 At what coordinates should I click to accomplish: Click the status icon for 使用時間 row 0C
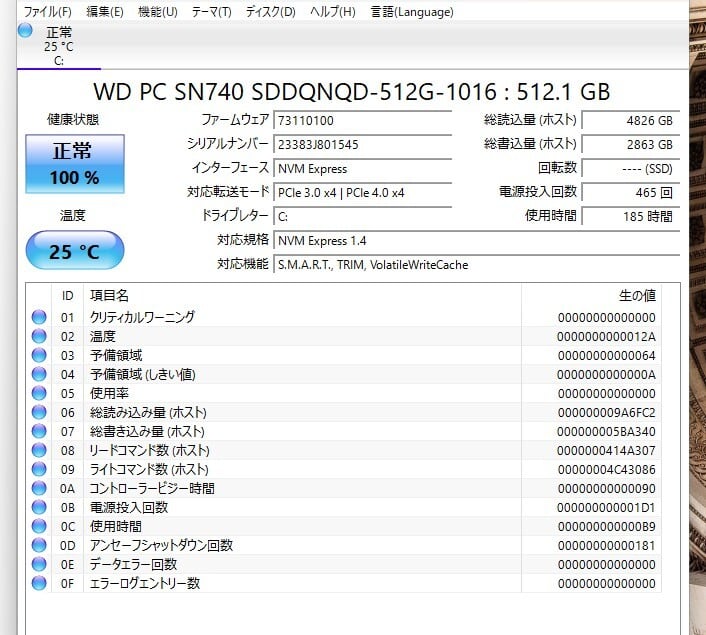pyautogui.click(x=39, y=526)
